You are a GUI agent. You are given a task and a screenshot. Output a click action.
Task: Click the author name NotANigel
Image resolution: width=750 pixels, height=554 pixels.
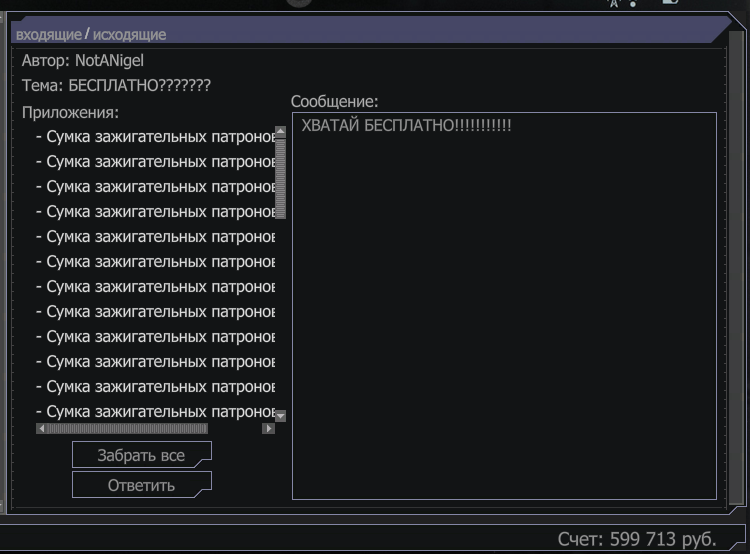coord(110,61)
